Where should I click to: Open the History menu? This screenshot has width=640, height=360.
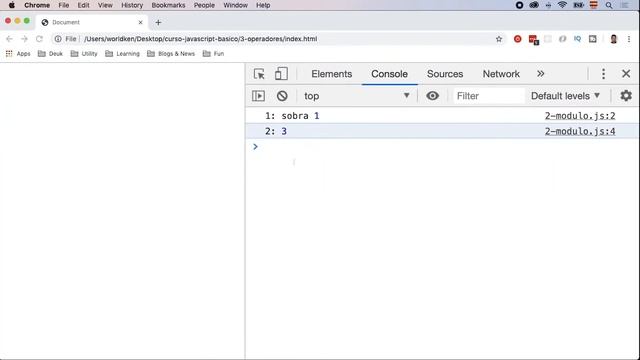click(132, 5)
